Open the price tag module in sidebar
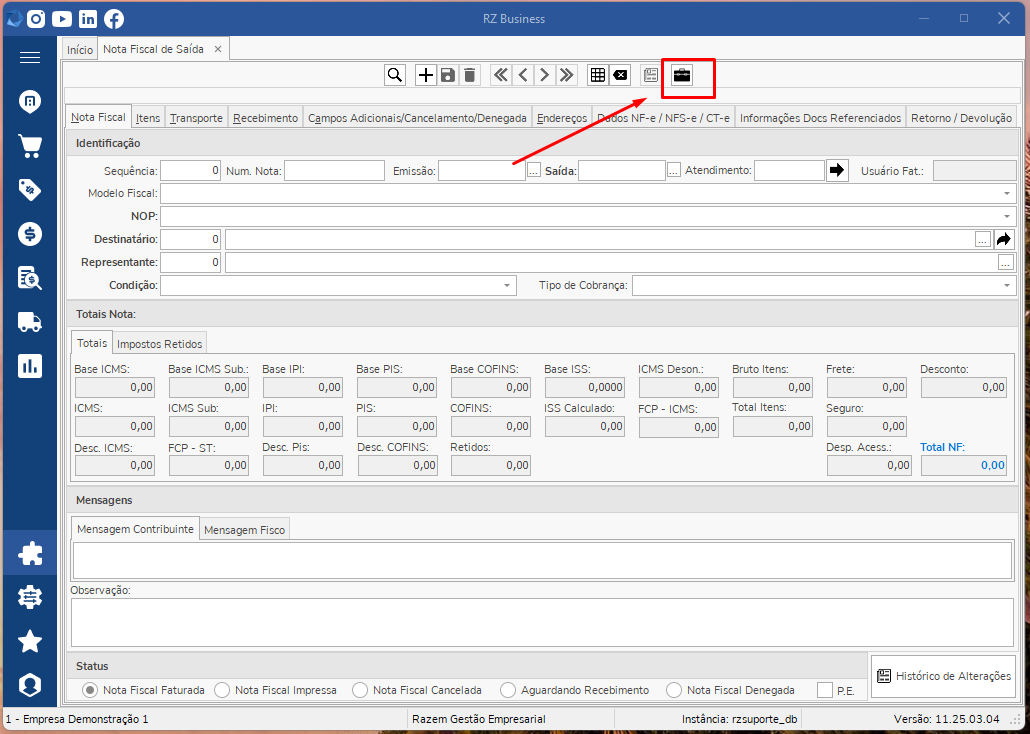 pyautogui.click(x=30, y=189)
